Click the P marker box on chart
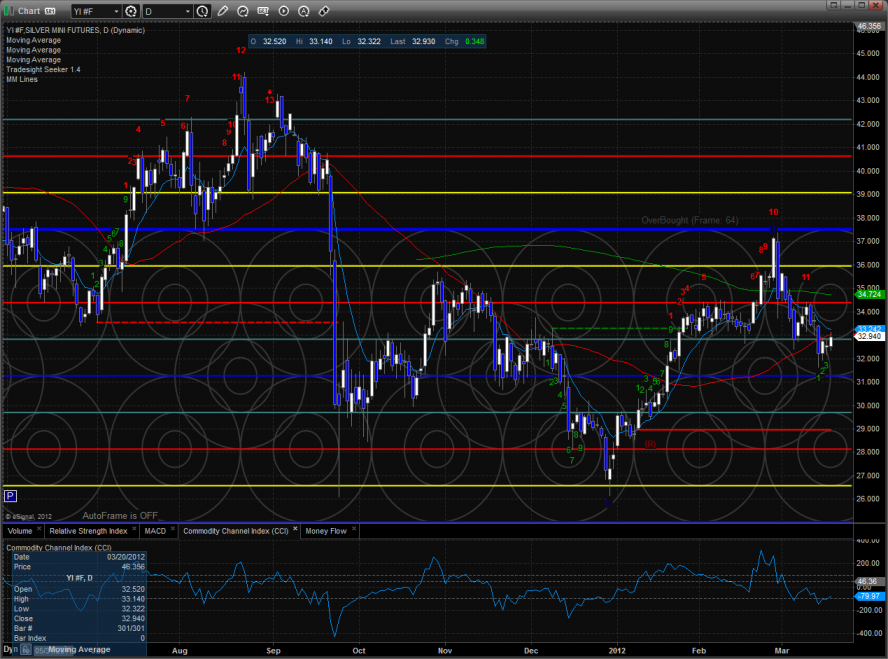 tap(10, 494)
